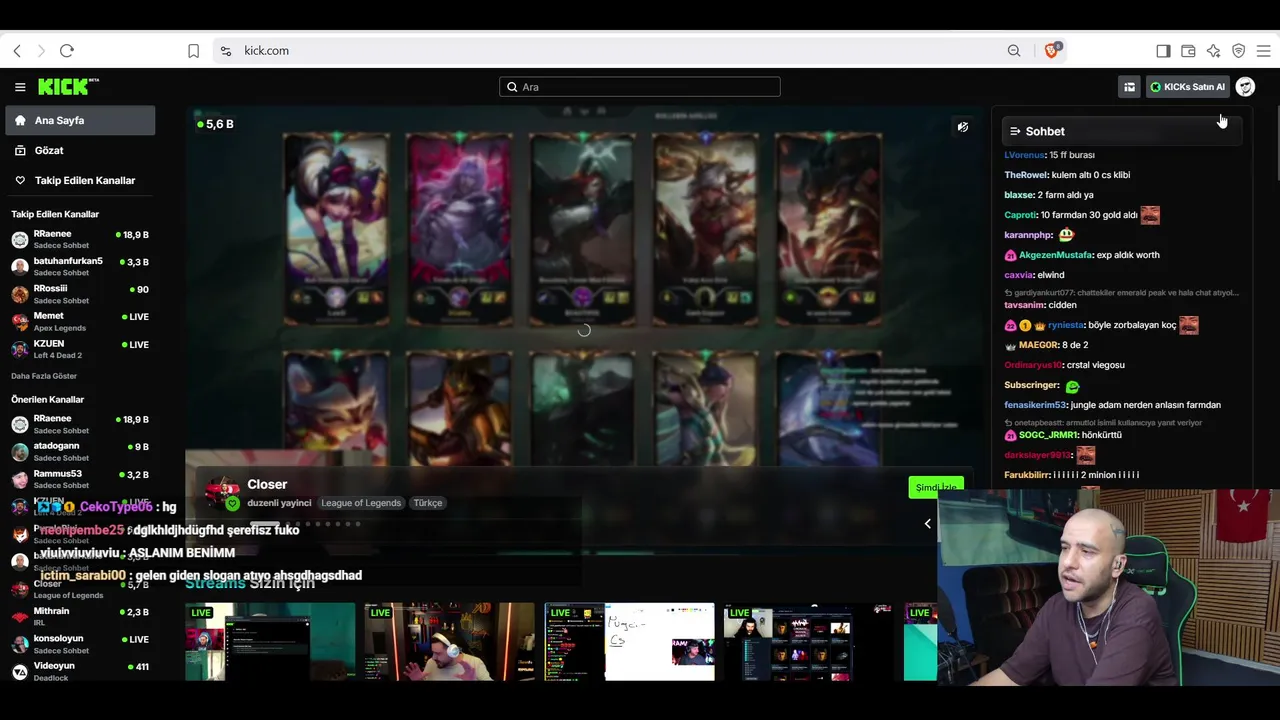
Task: Open RRaenee under Önerilen Kanallar heading
Action: click(80, 424)
